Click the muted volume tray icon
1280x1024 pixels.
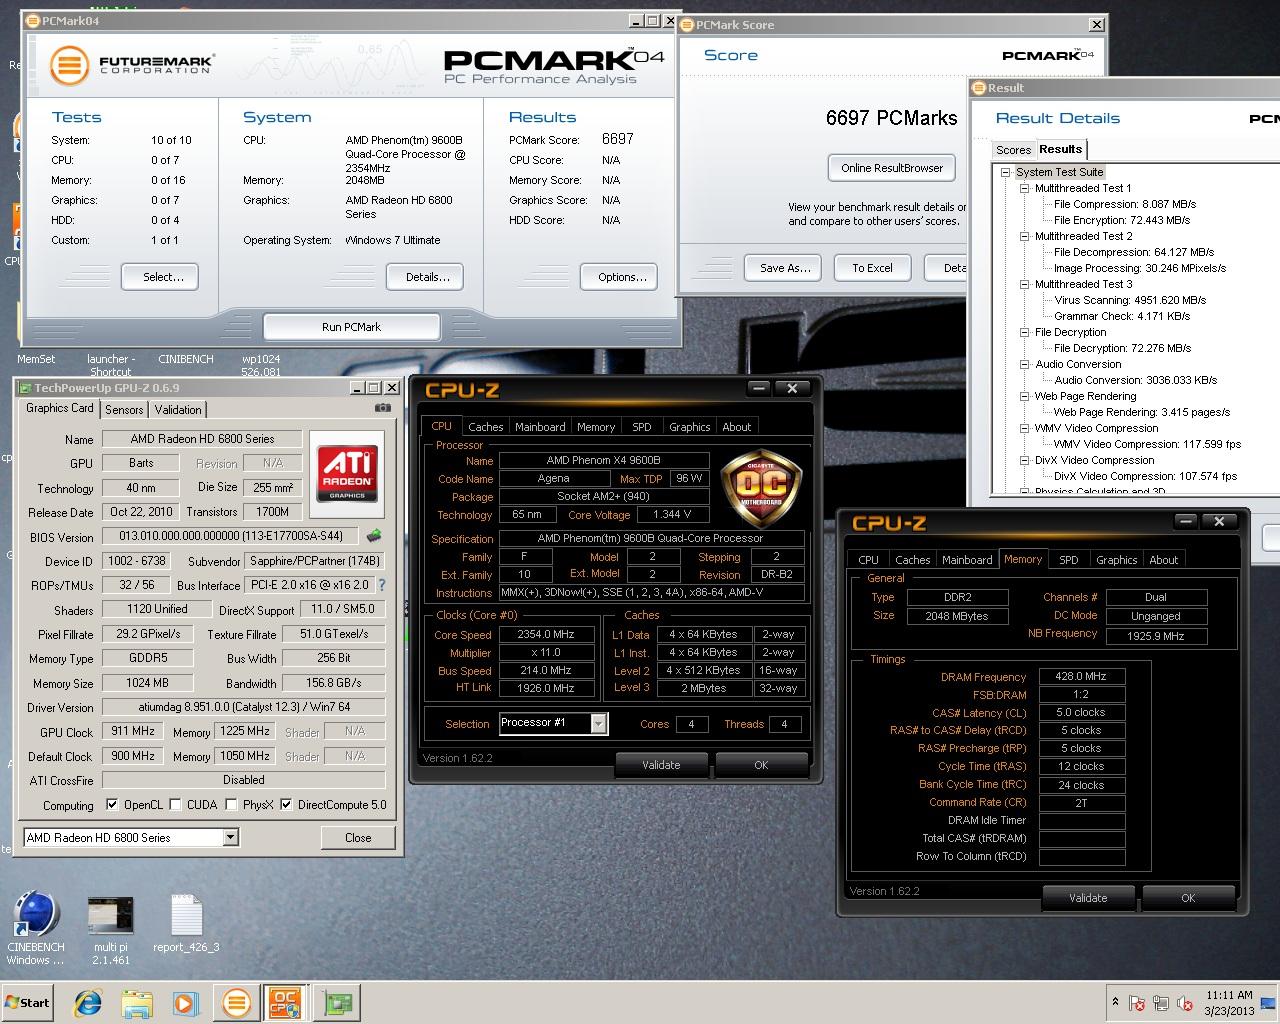coord(1185,1003)
